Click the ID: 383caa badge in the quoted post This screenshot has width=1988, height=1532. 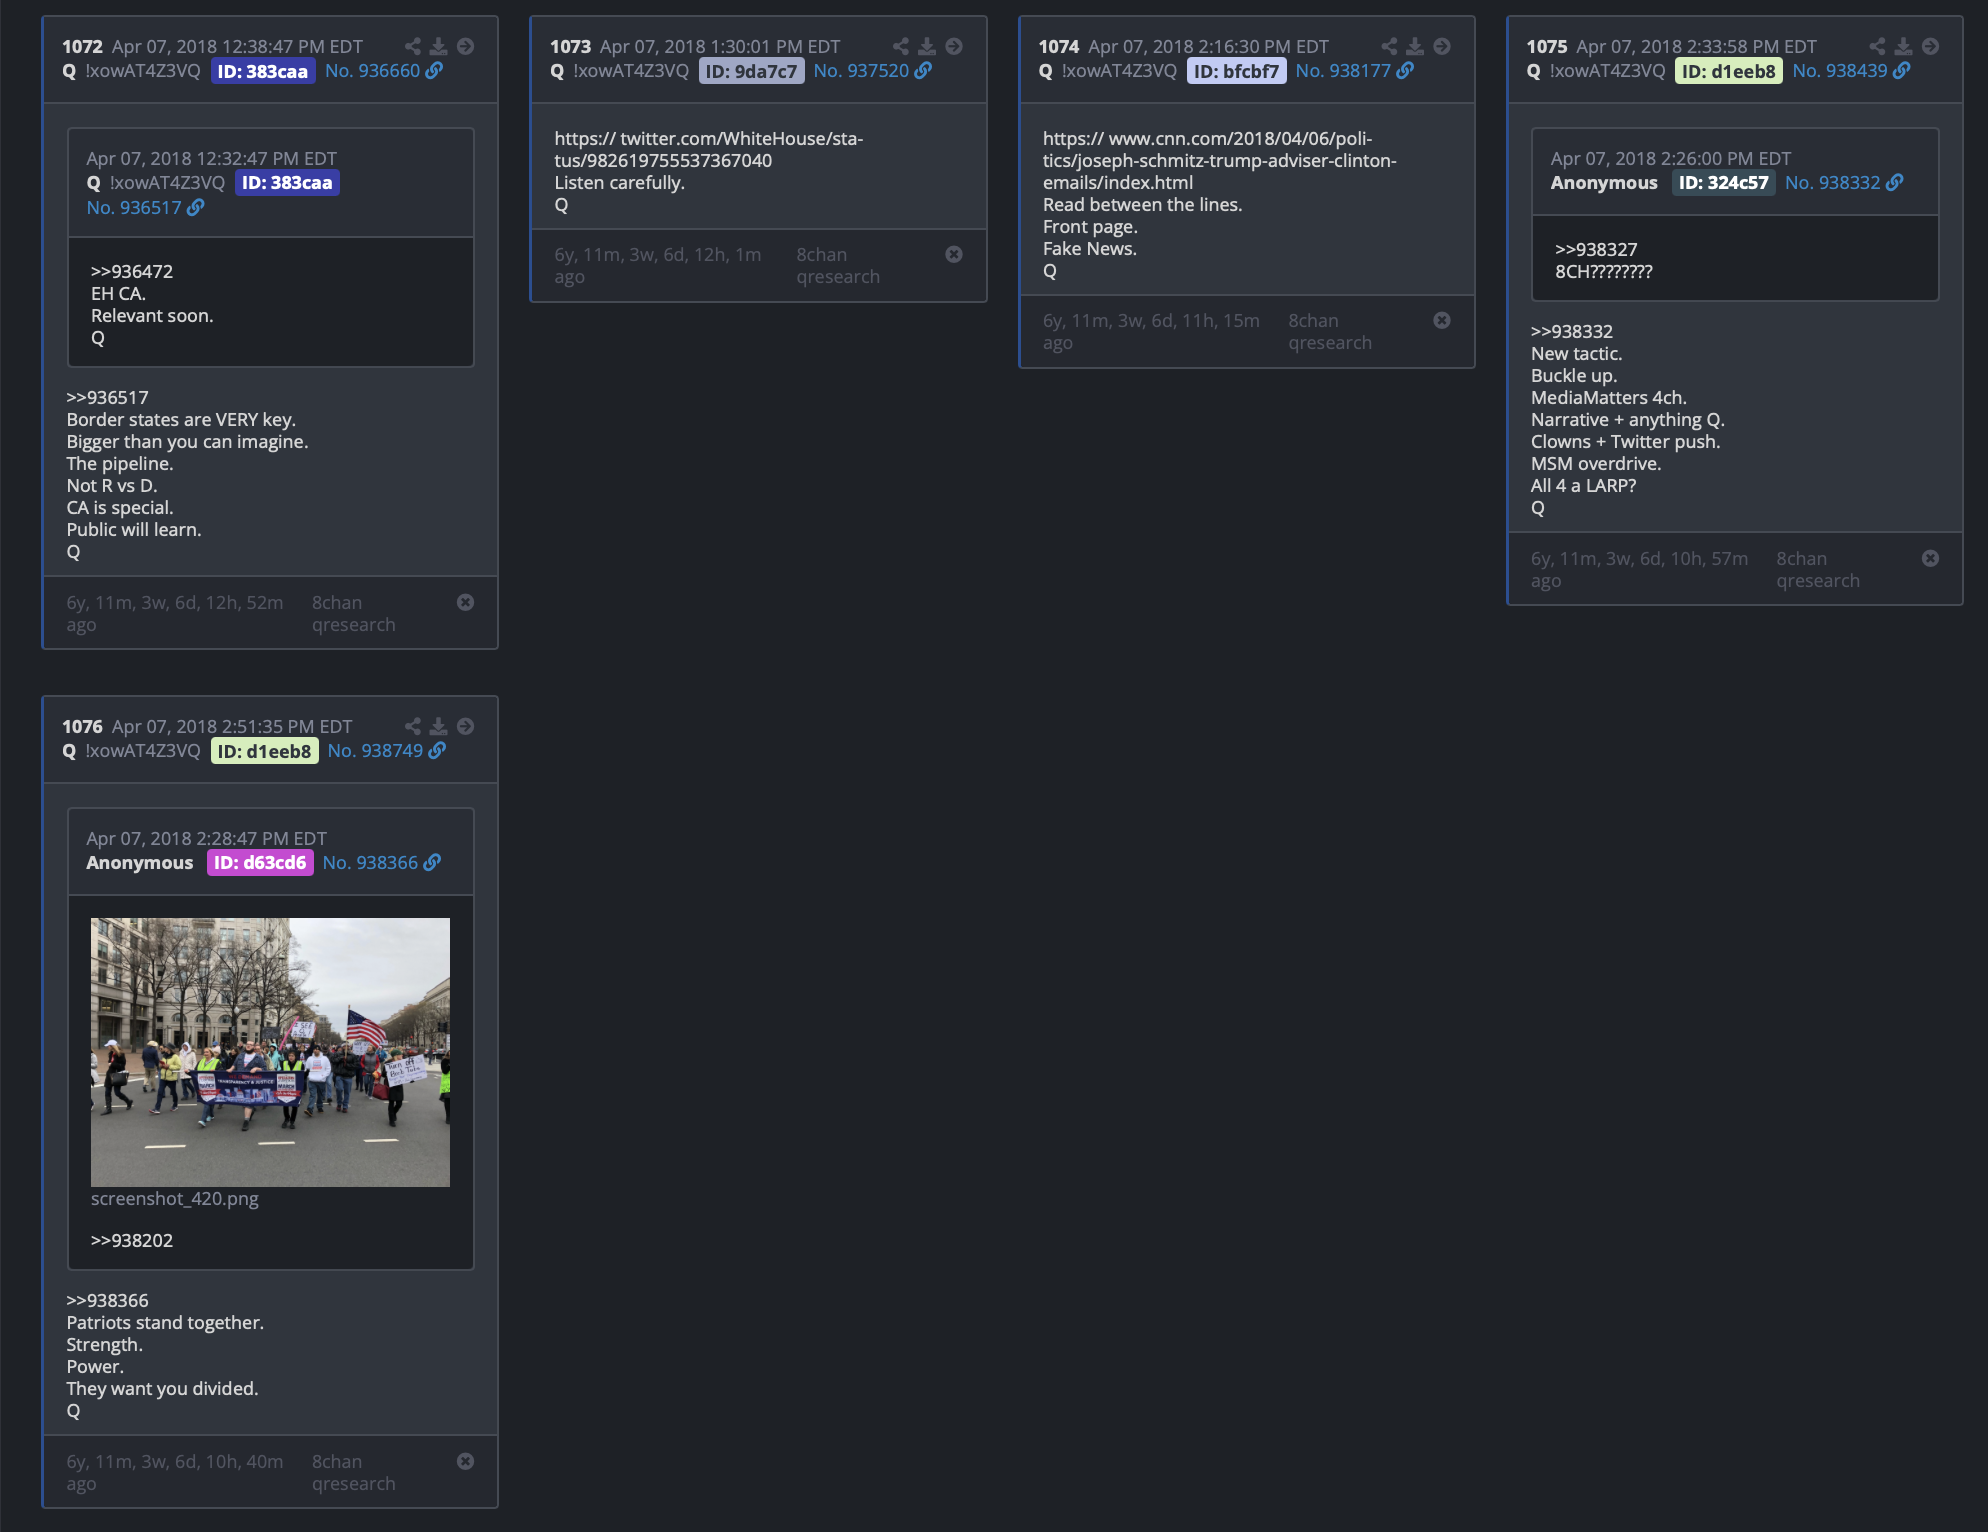tap(287, 183)
